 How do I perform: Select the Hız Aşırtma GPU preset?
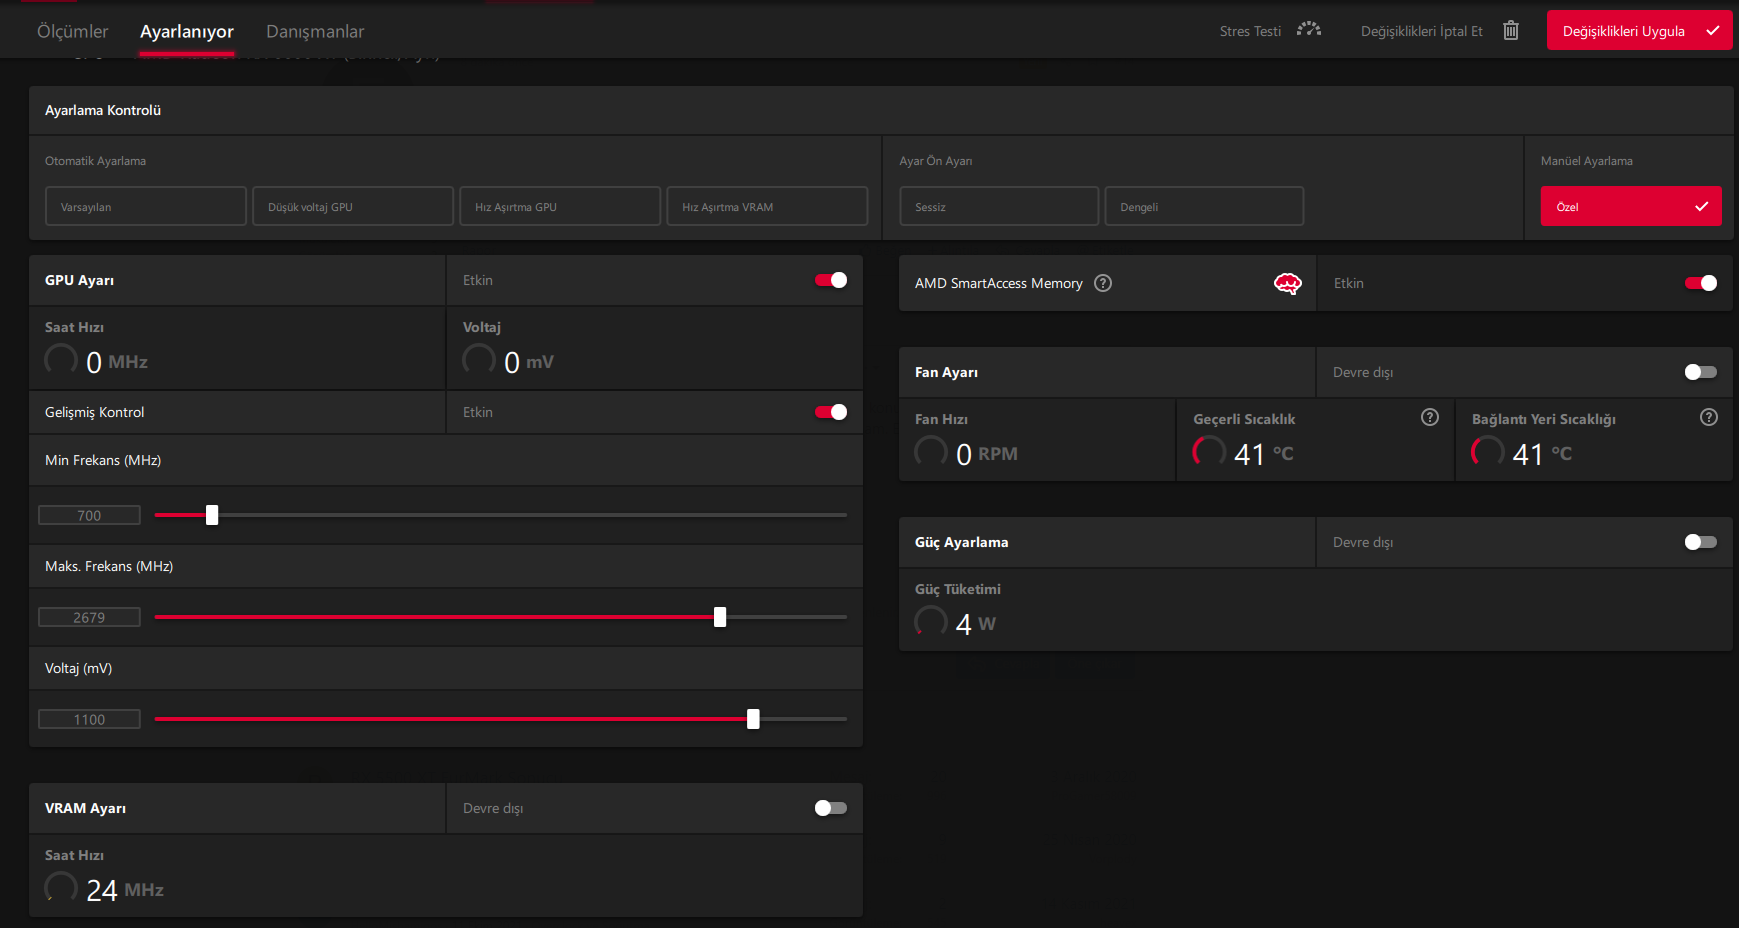pos(559,206)
